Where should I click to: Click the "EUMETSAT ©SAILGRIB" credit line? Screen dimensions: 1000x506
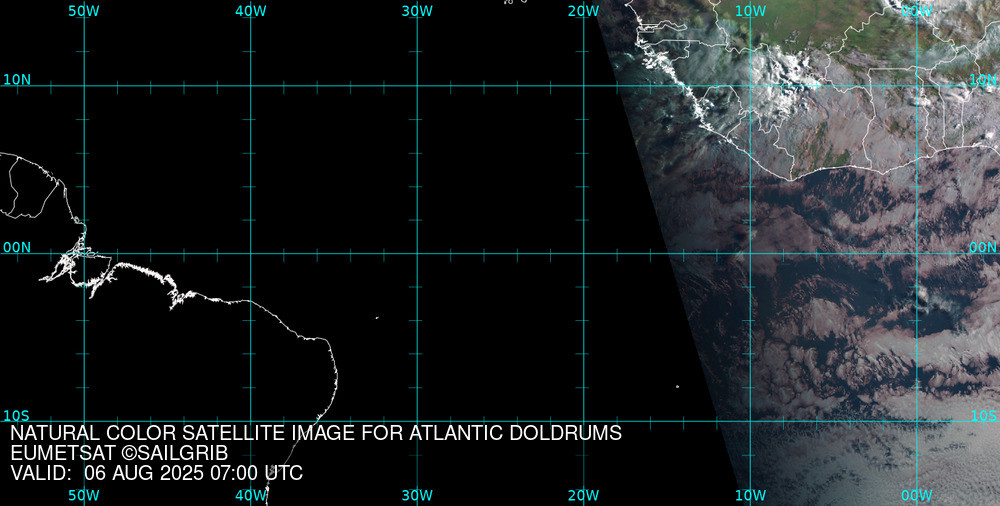119,454
